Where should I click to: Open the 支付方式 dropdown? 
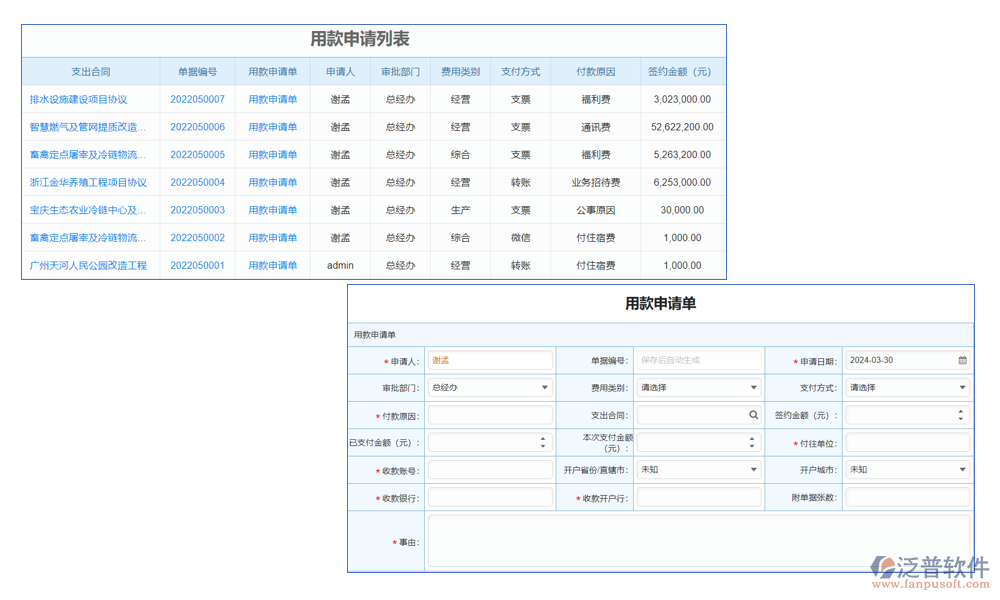pyautogui.click(x=961, y=387)
